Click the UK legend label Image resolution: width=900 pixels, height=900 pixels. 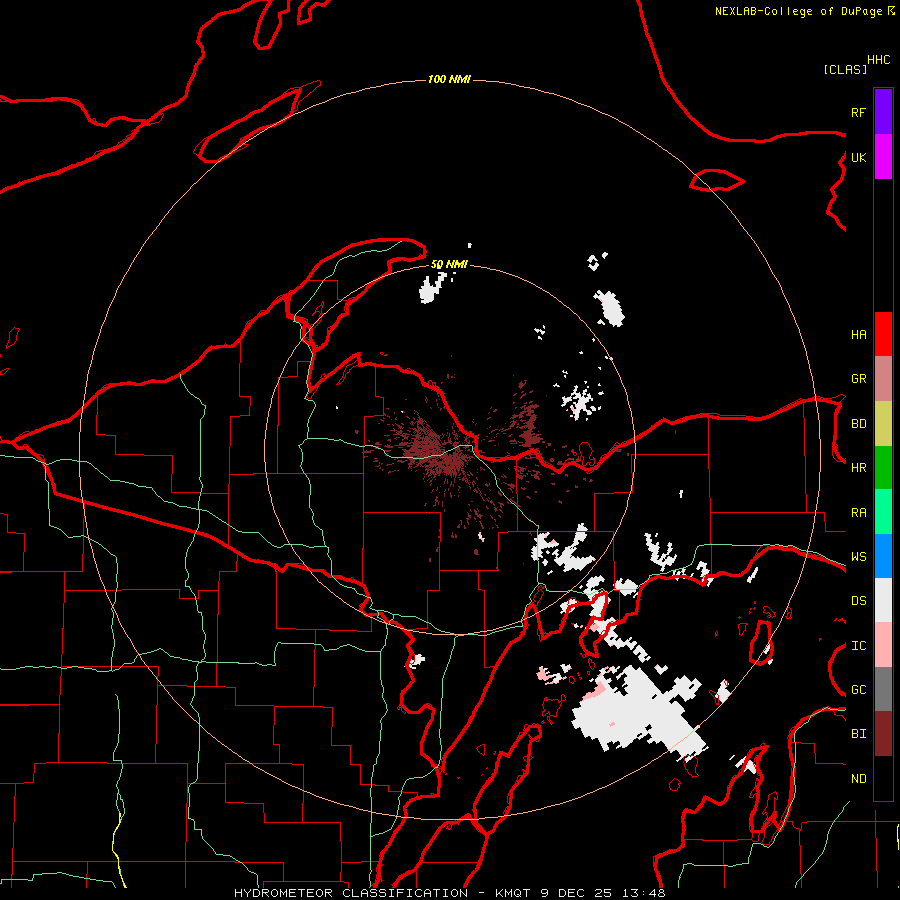[858, 157]
